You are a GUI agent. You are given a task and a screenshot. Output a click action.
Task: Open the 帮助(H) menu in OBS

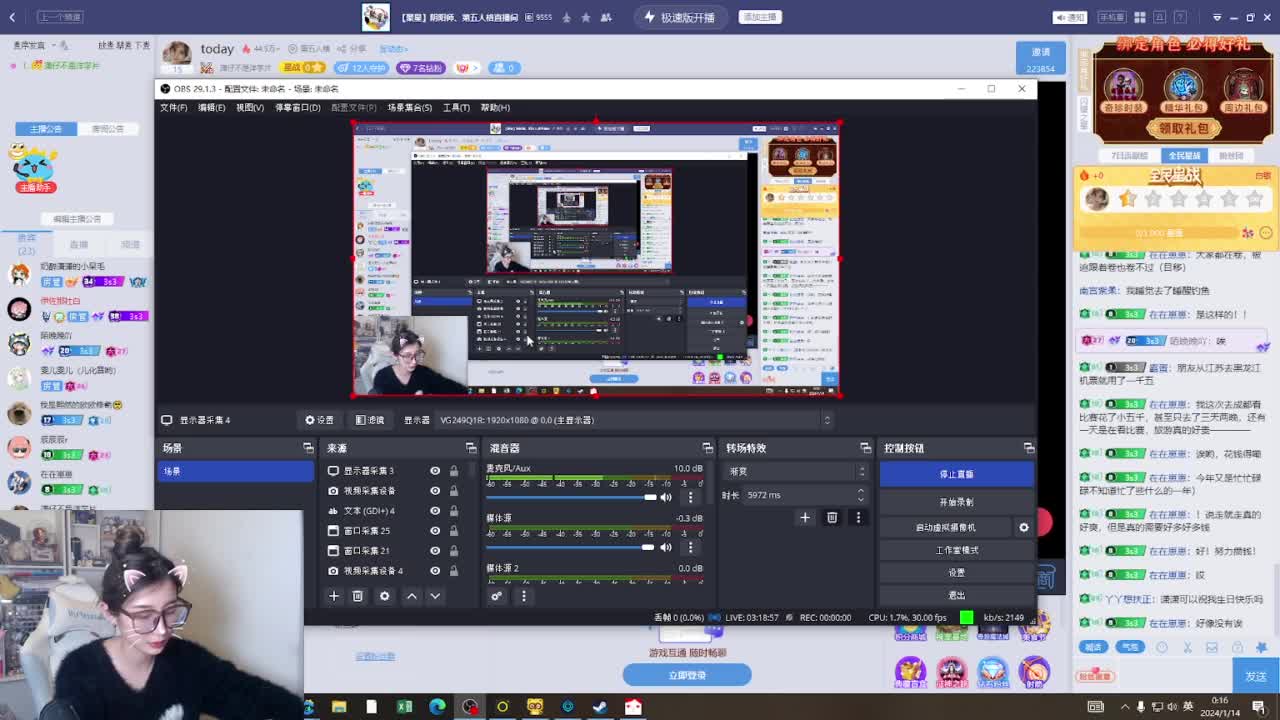pyautogui.click(x=495, y=107)
